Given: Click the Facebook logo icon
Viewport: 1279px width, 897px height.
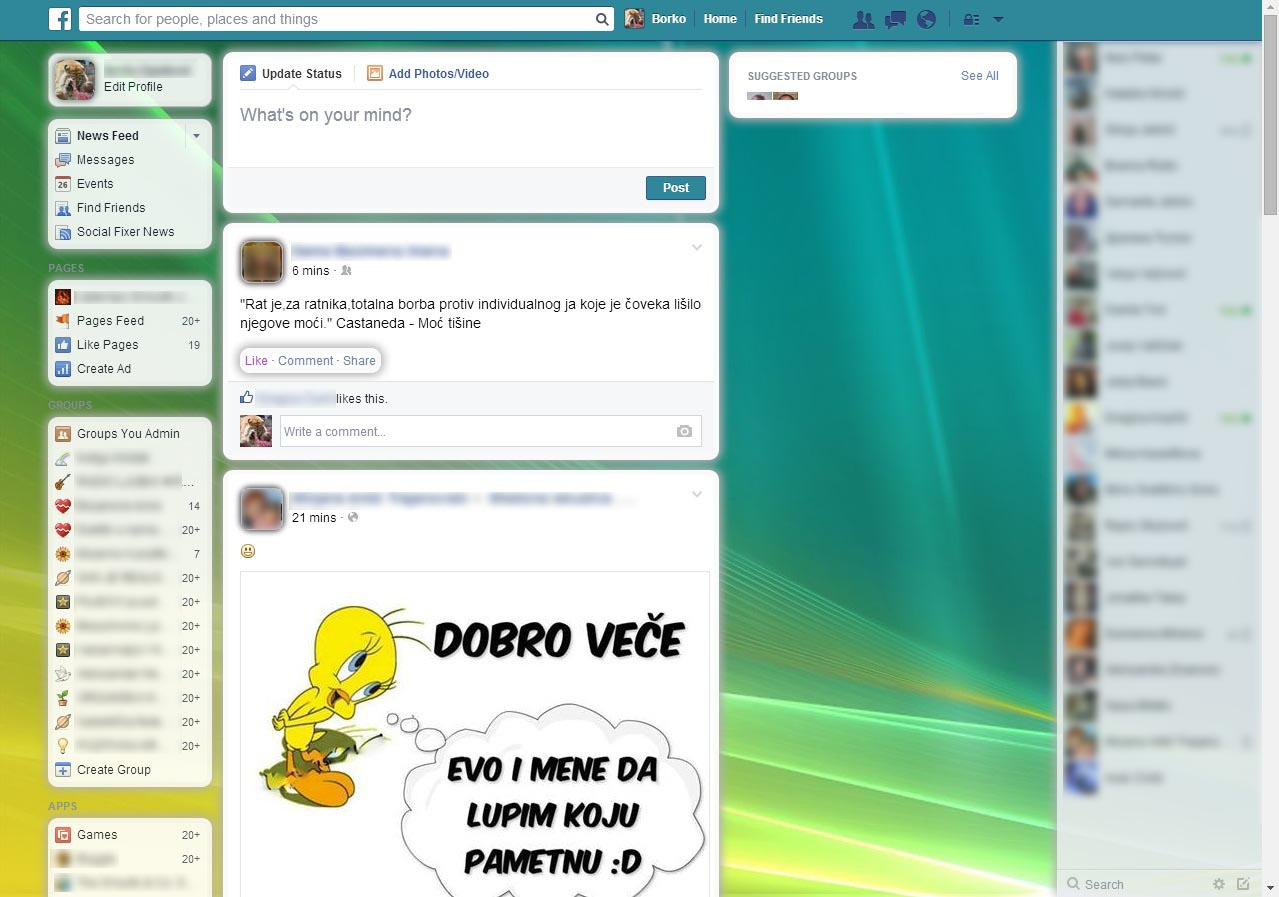Looking at the screenshot, I should tap(60, 18).
